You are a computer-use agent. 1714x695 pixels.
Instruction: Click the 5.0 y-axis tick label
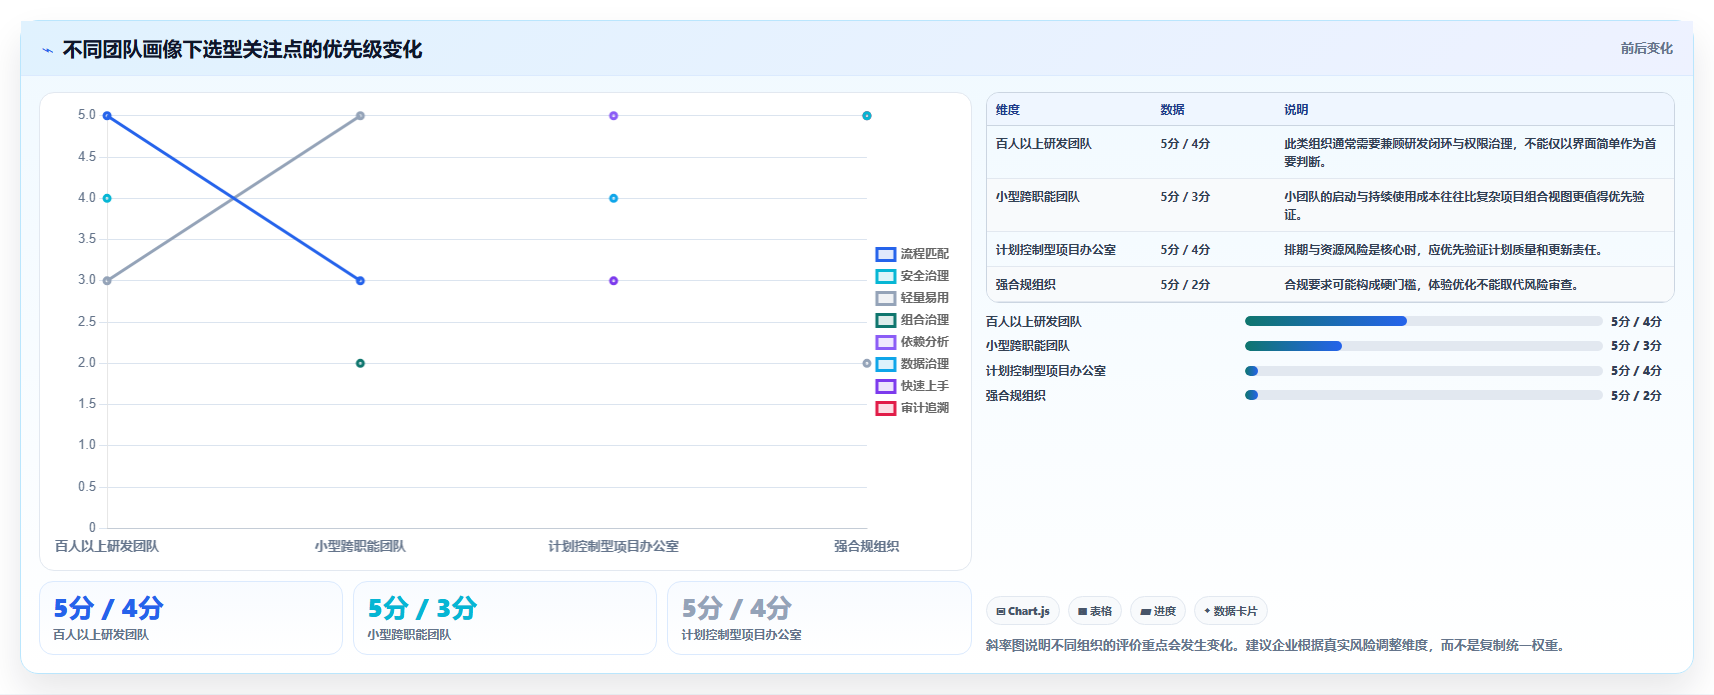87,115
